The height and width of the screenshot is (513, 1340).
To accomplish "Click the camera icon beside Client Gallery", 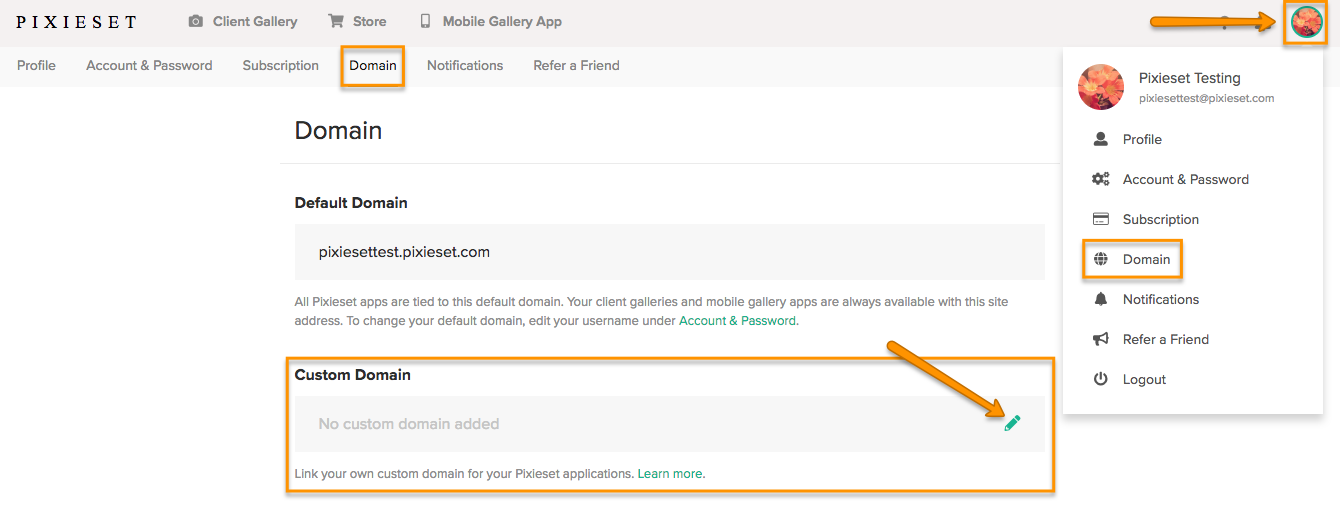I will tap(196, 21).
